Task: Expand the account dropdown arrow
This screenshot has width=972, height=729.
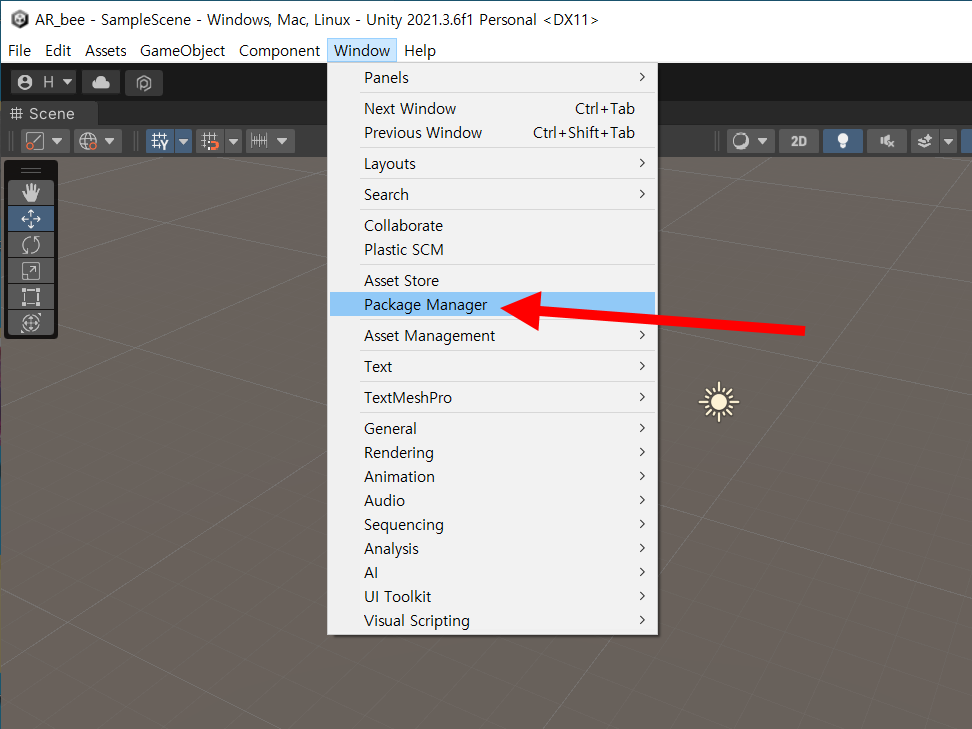Action: pos(68,82)
